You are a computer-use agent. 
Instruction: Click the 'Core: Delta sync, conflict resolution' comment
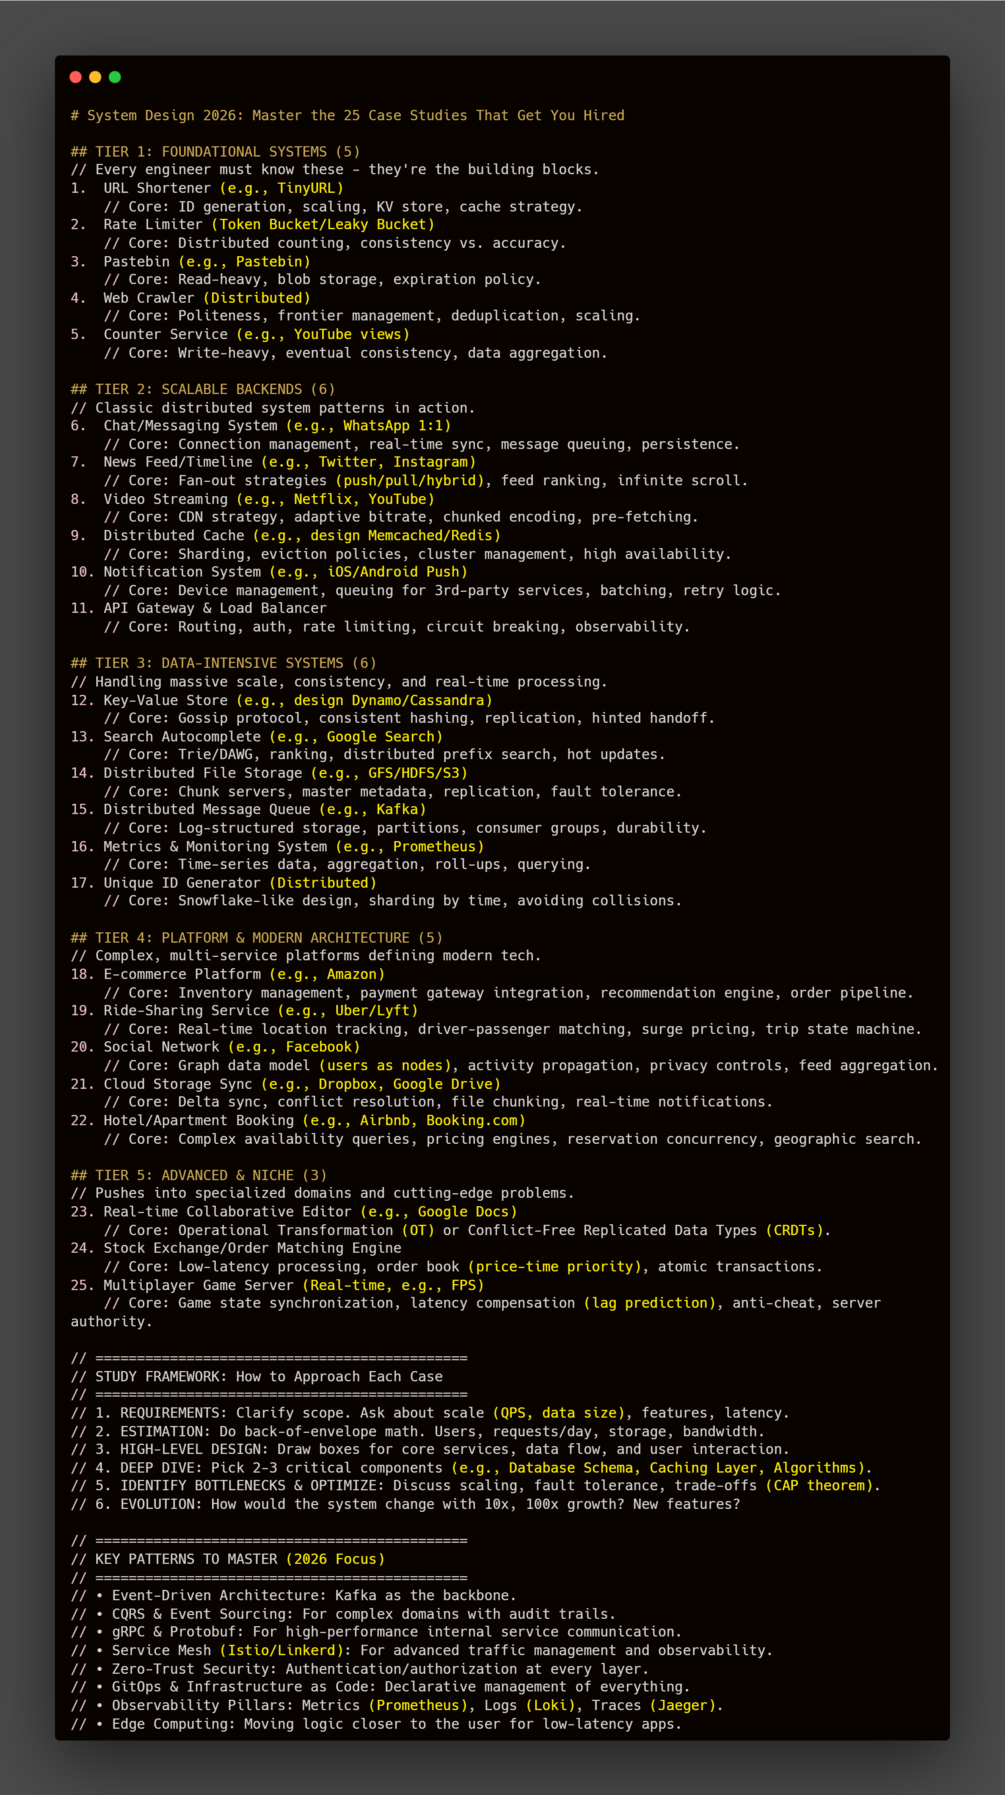pos(439,1103)
